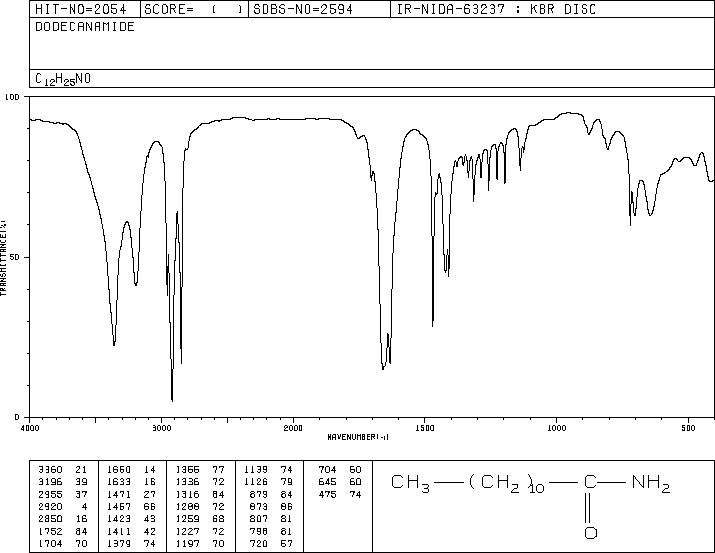Select the 1633 peak entry in table
Image resolution: width=715 pixels, height=553 pixels.
click(131, 482)
